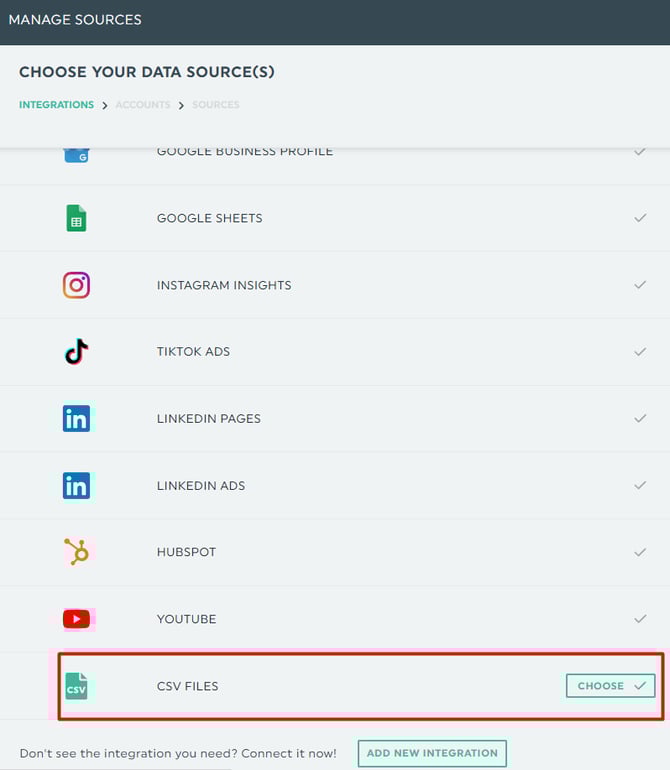Toggle the TikTok Ads checkmark

pyautogui.click(x=640, y=352)
